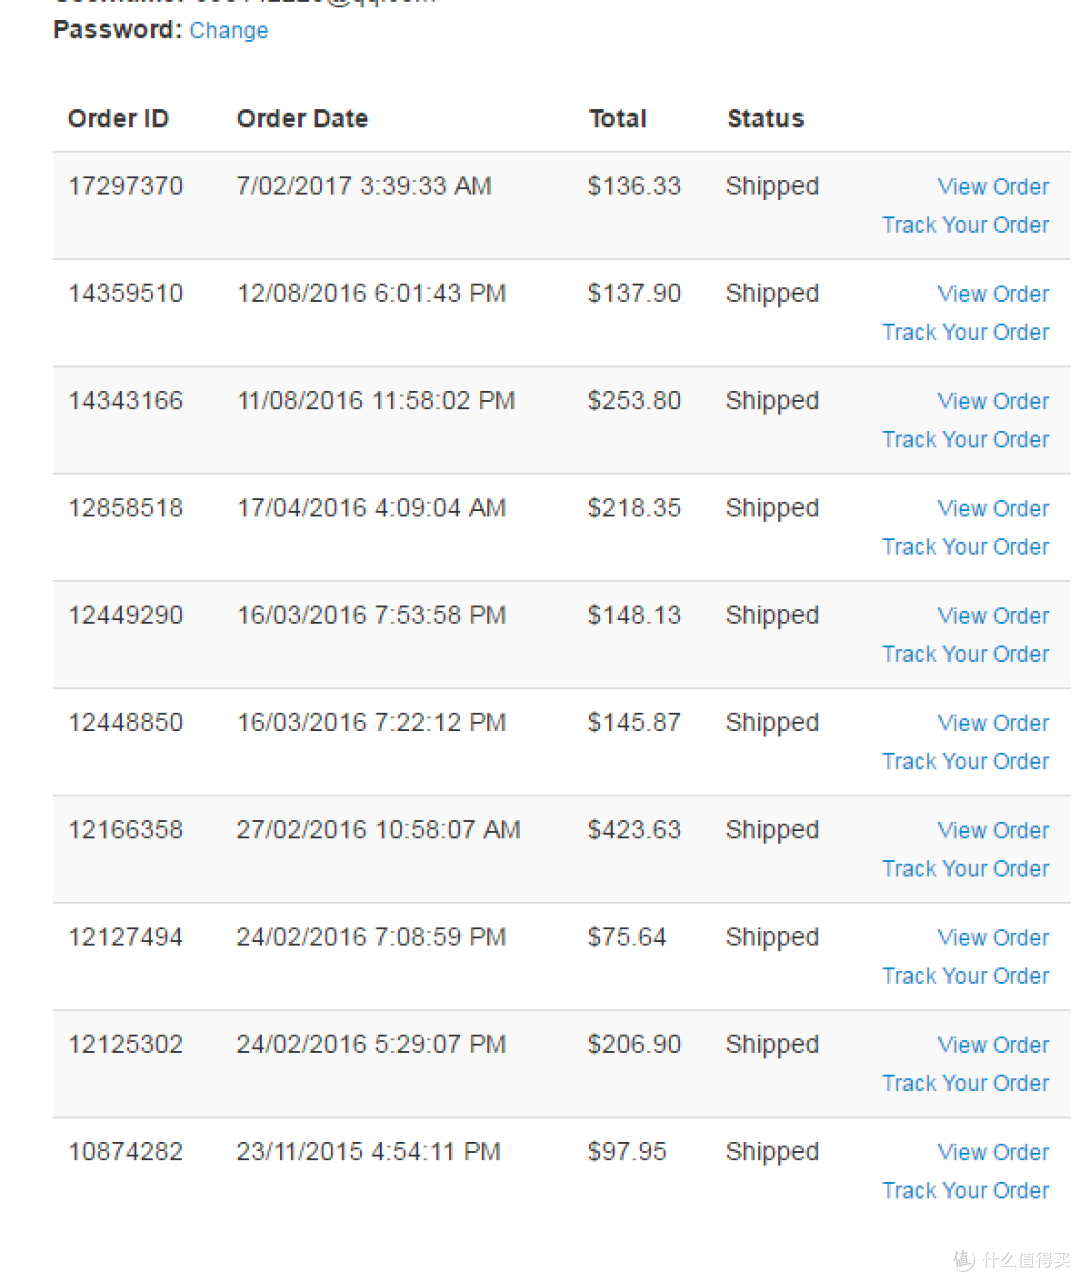This screenshot has height=1282, width=1080.
Task: Select the Order Date column header
Action: click(302, 119)
